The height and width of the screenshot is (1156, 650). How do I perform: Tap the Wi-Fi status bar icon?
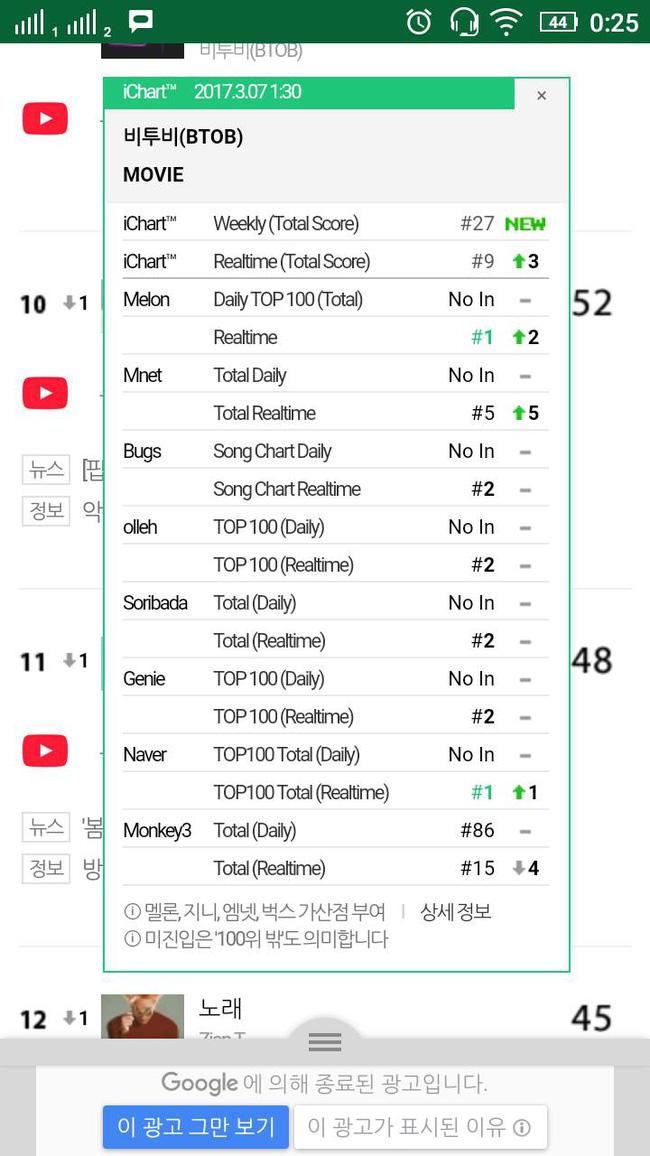[x=508, y=21]
